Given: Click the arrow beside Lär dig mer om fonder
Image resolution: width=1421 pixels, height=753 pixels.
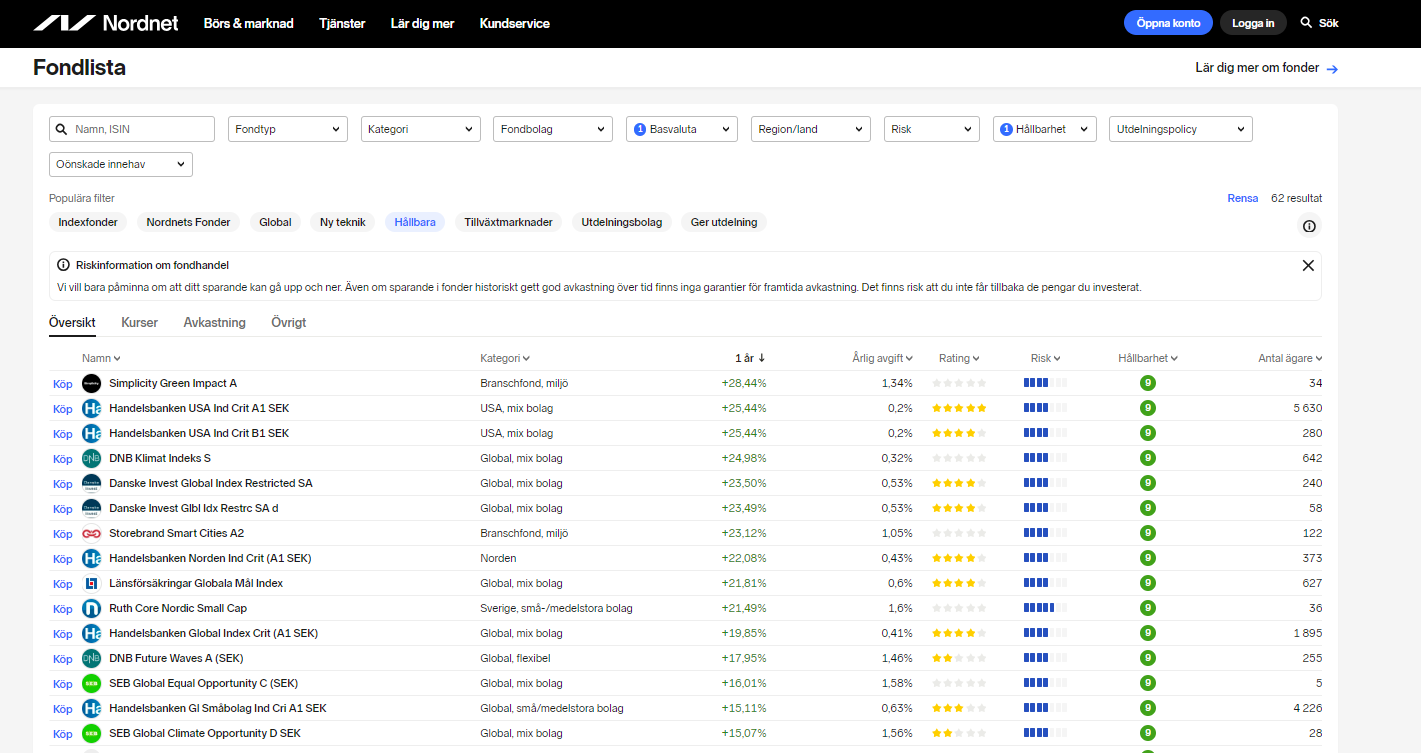Looking at the screenshot, I should pos(1332,69).
